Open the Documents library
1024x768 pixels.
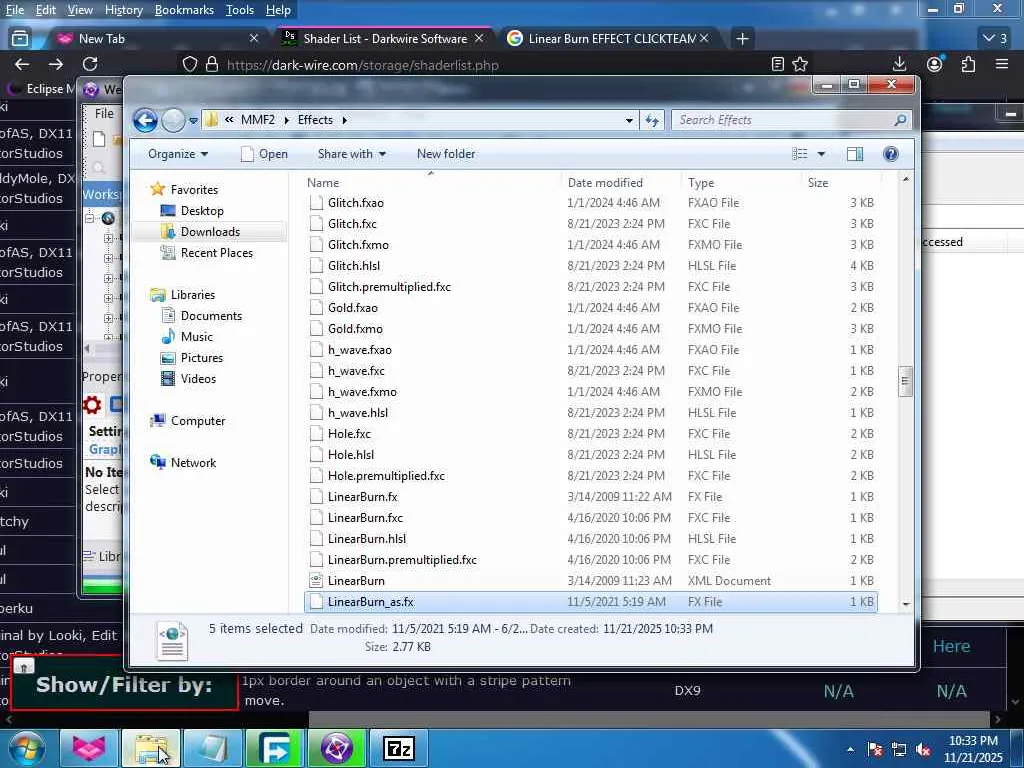(x=211, y=316)
